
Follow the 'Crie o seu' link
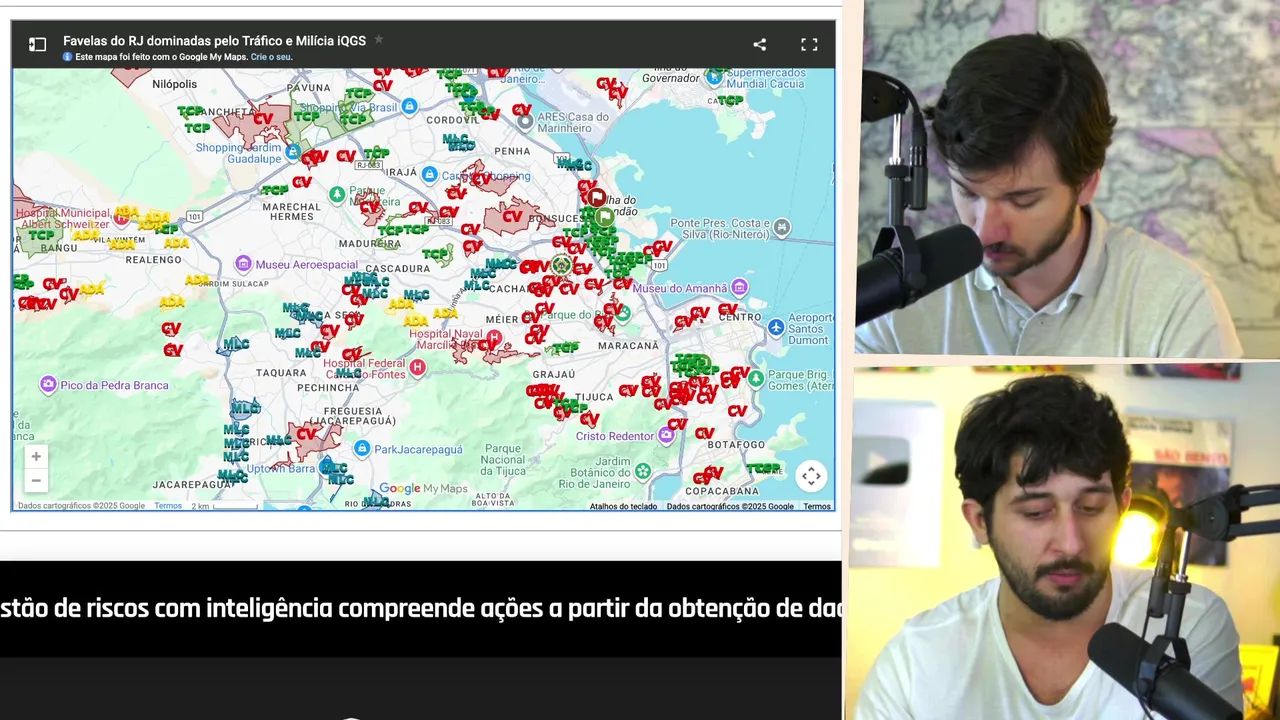click(271, 57)
